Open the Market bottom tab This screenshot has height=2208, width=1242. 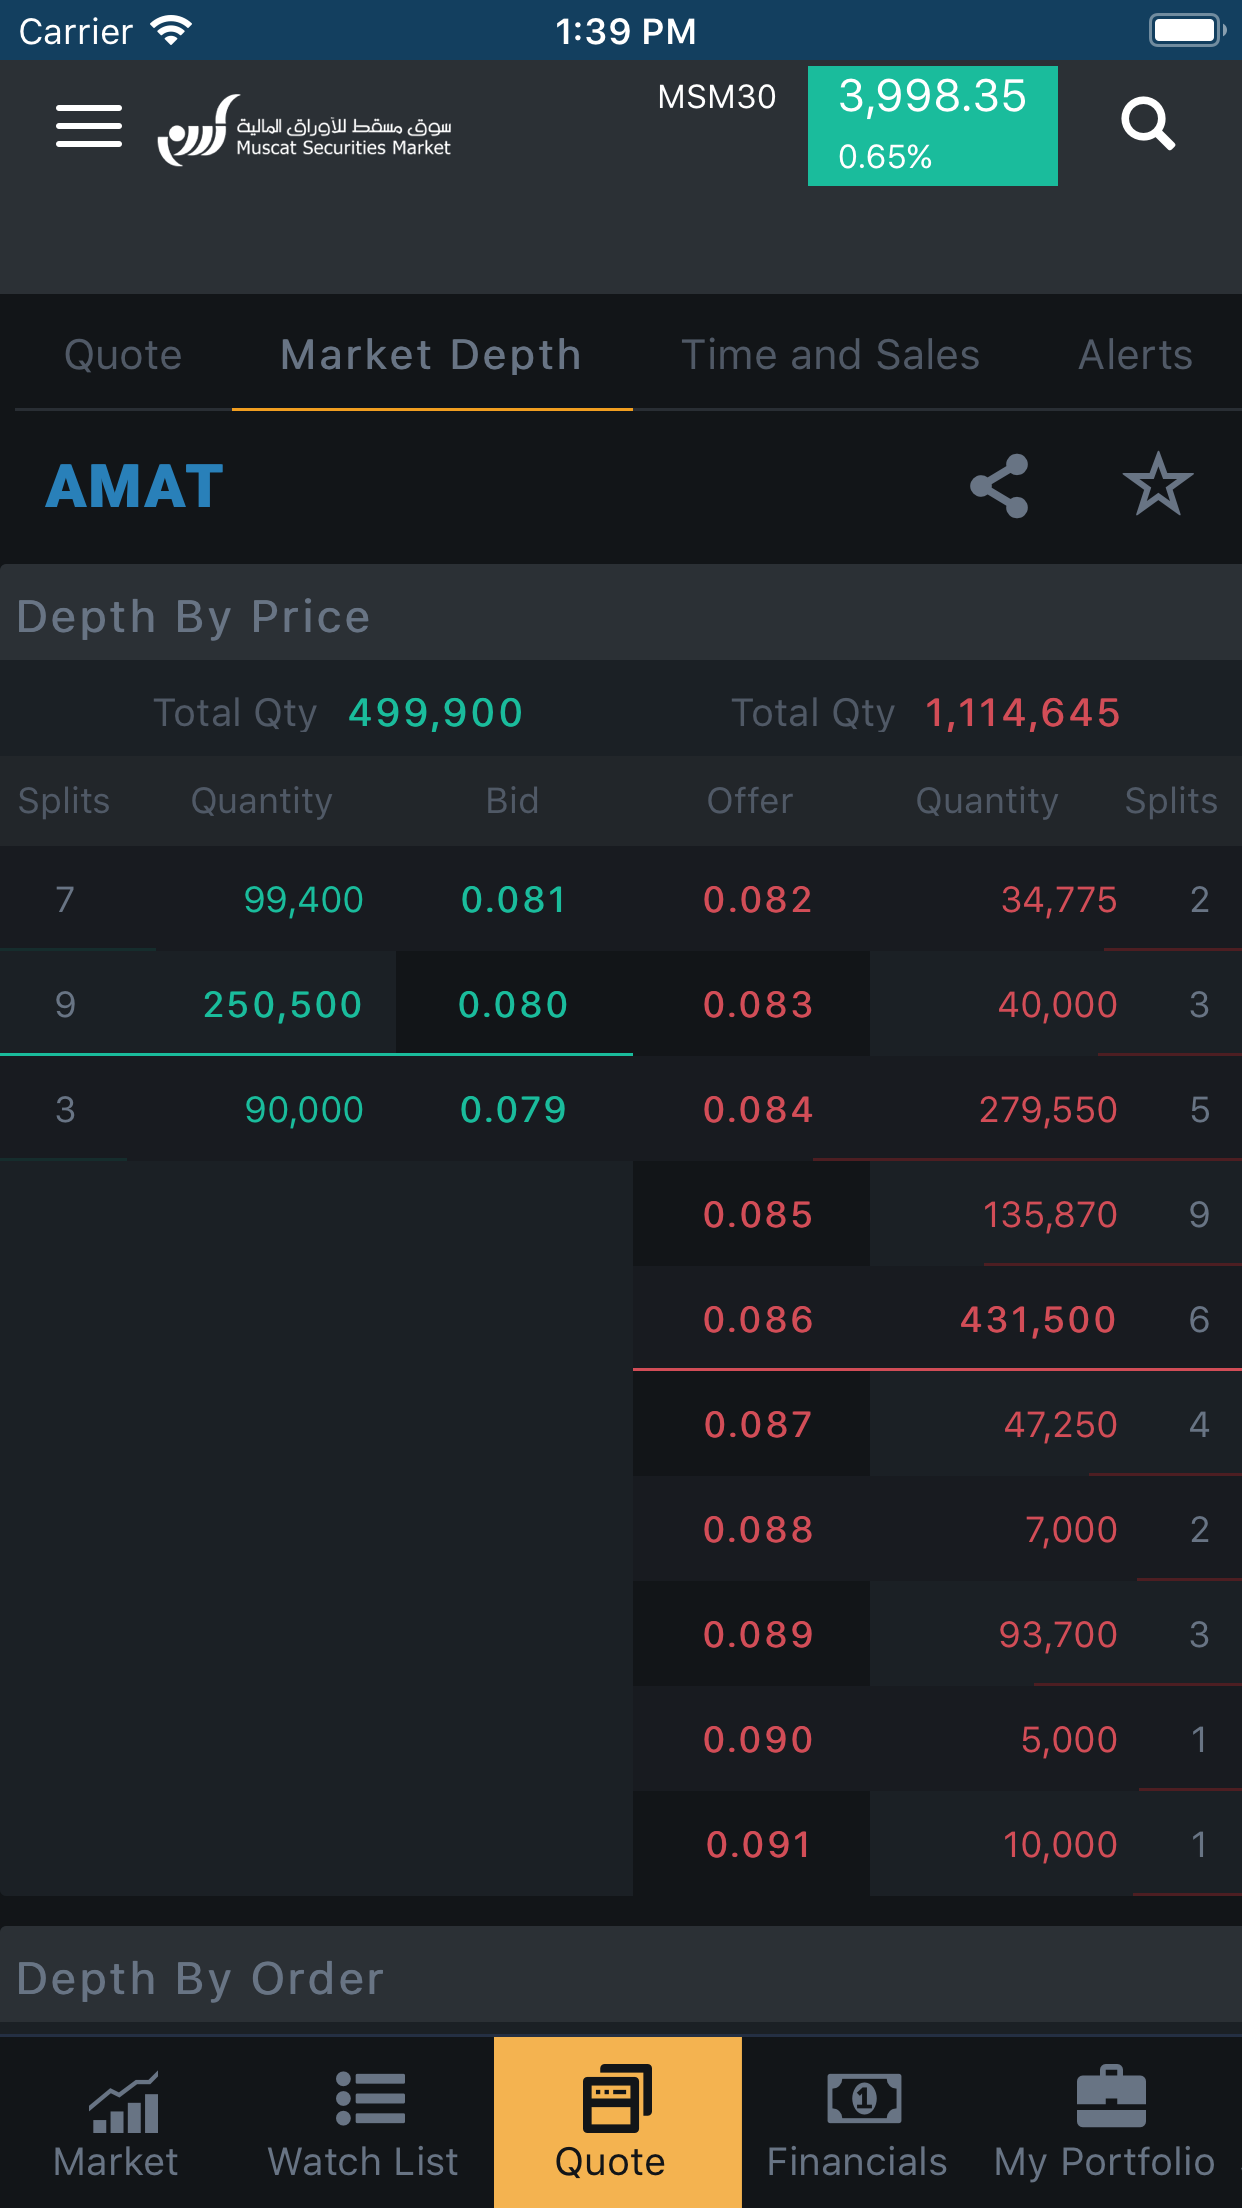(117, 2122)
